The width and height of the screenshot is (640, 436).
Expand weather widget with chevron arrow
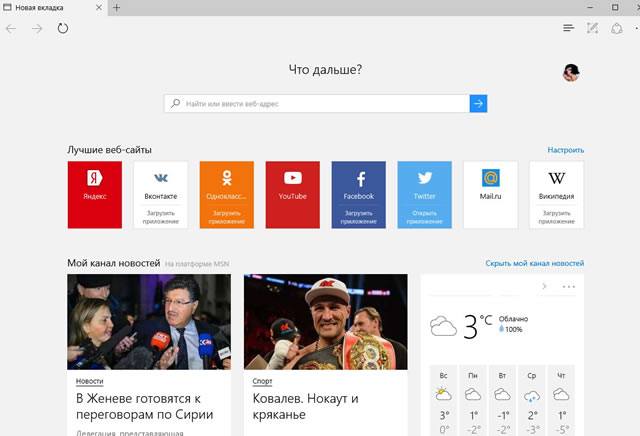click(x=544, y=287)
